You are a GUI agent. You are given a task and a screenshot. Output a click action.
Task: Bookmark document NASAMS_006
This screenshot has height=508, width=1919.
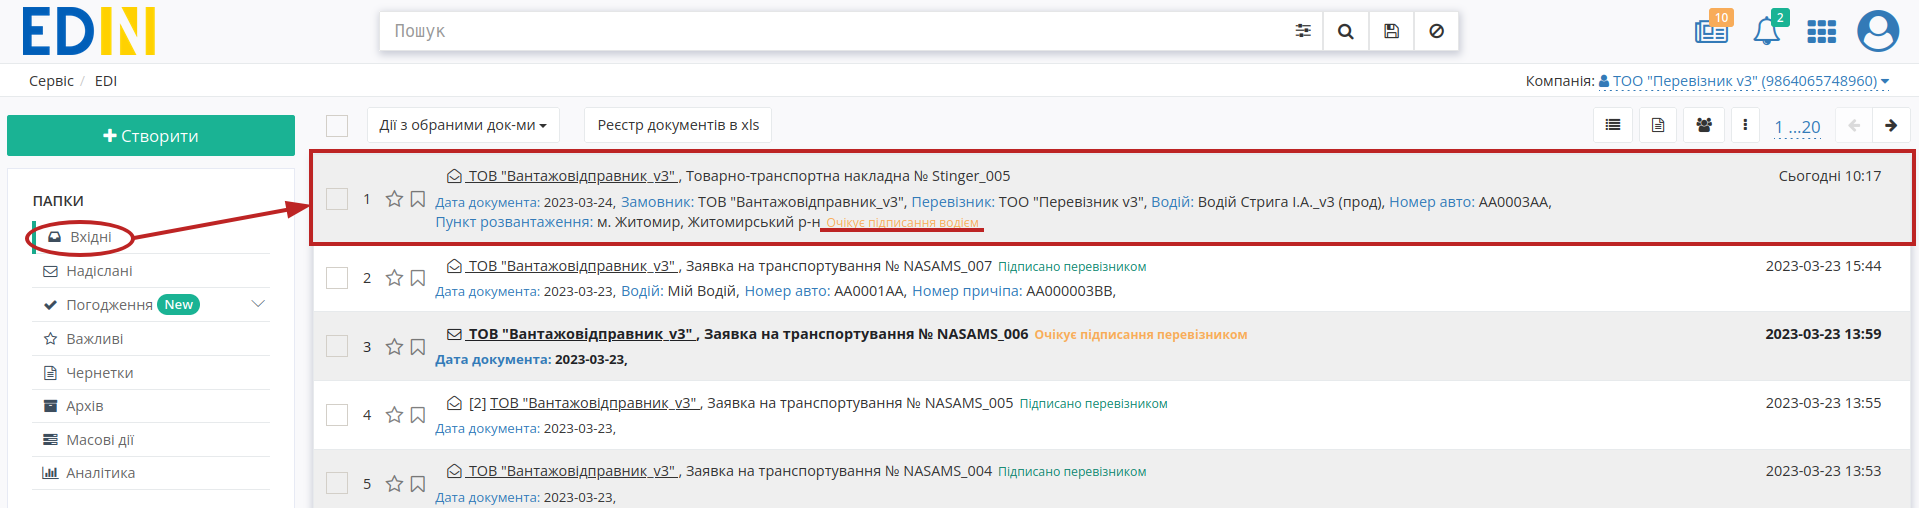[418, 347]
